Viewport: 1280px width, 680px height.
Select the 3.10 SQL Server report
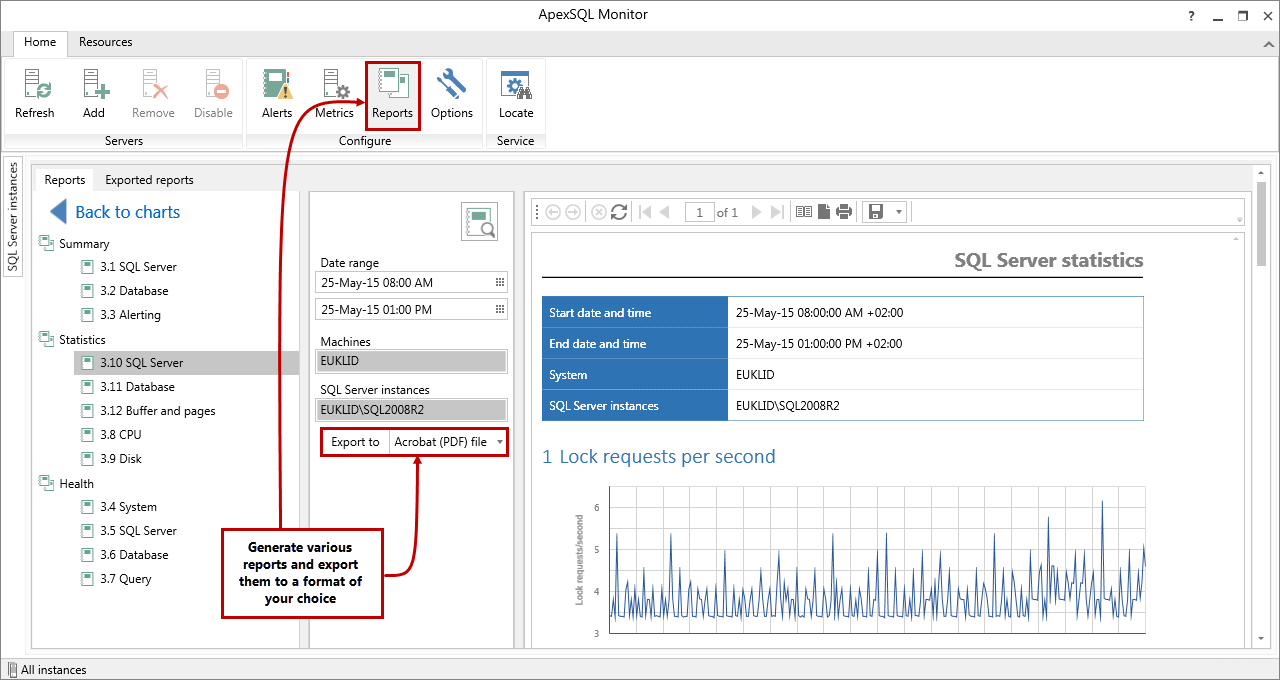coord(186,363)
